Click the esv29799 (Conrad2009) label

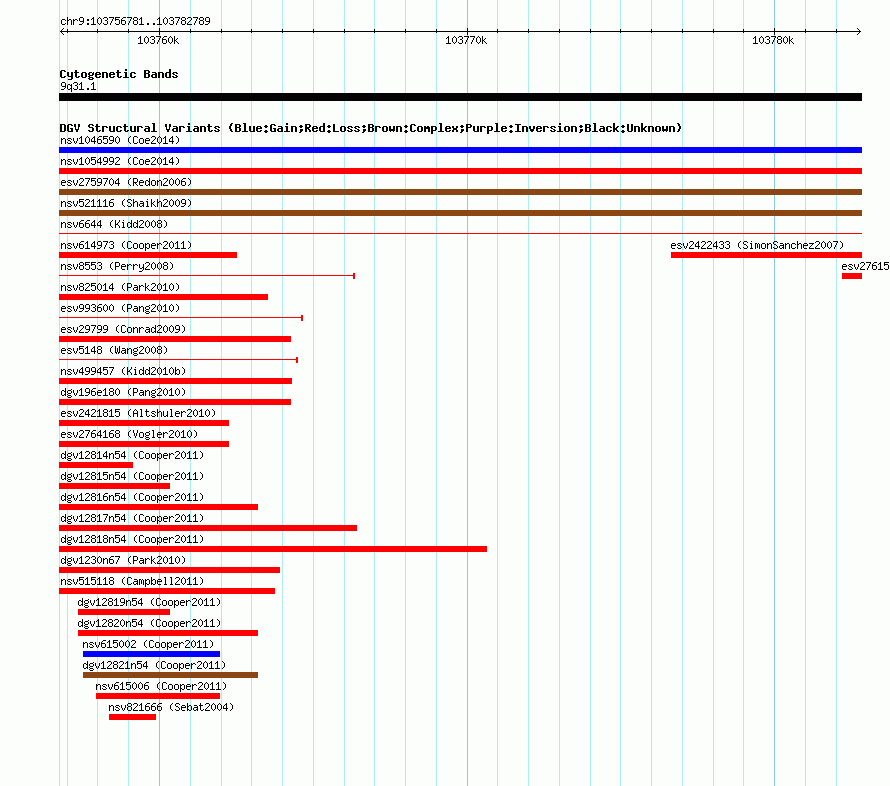(x=123, y=329)
